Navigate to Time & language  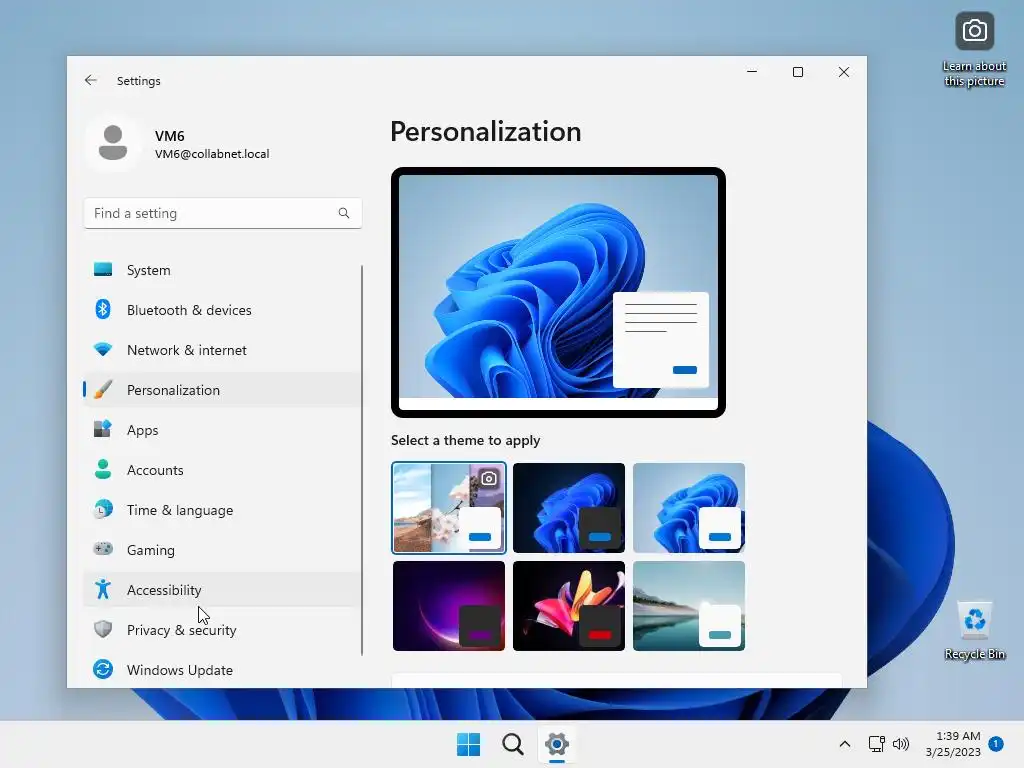[x=222, y=509]
